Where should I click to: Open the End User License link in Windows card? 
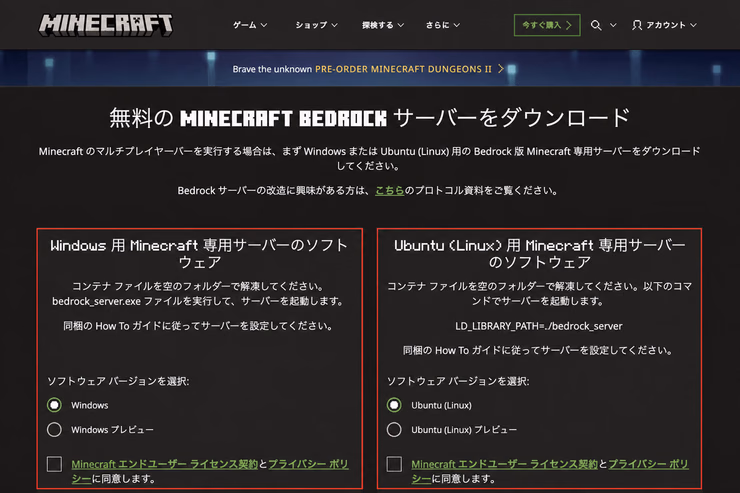tap(165, 464)
